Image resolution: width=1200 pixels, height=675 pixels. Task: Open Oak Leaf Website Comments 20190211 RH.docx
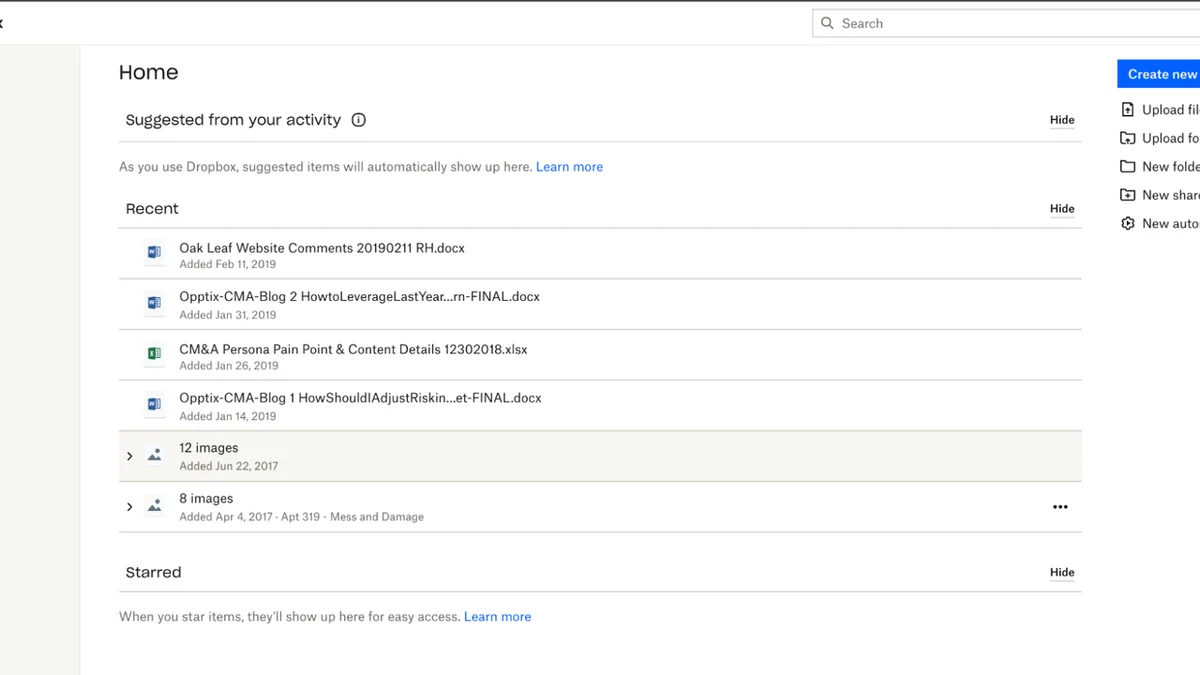coord(322,248)
